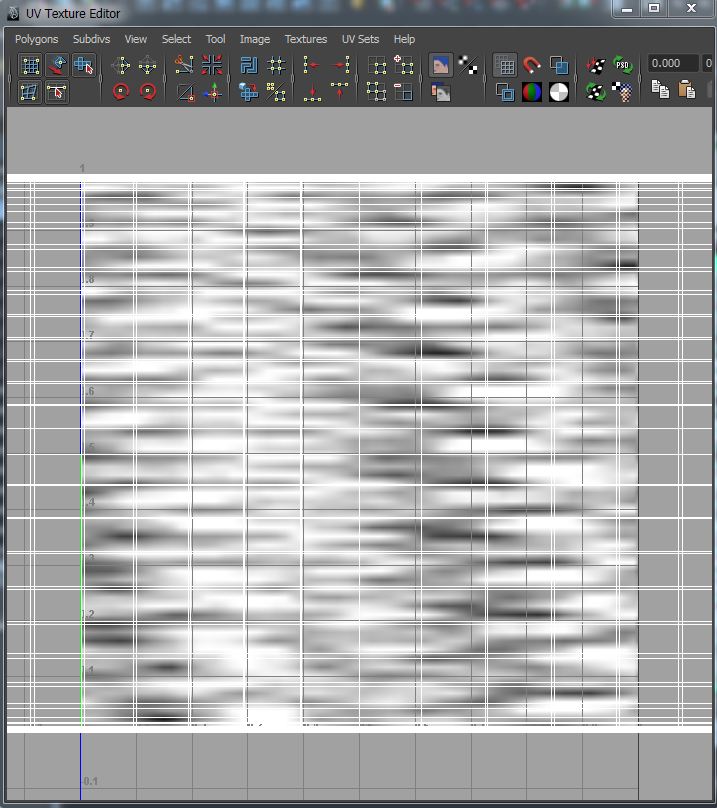Toggle use image ratio
Screen dimensions: 717x808
coord(623,92)
